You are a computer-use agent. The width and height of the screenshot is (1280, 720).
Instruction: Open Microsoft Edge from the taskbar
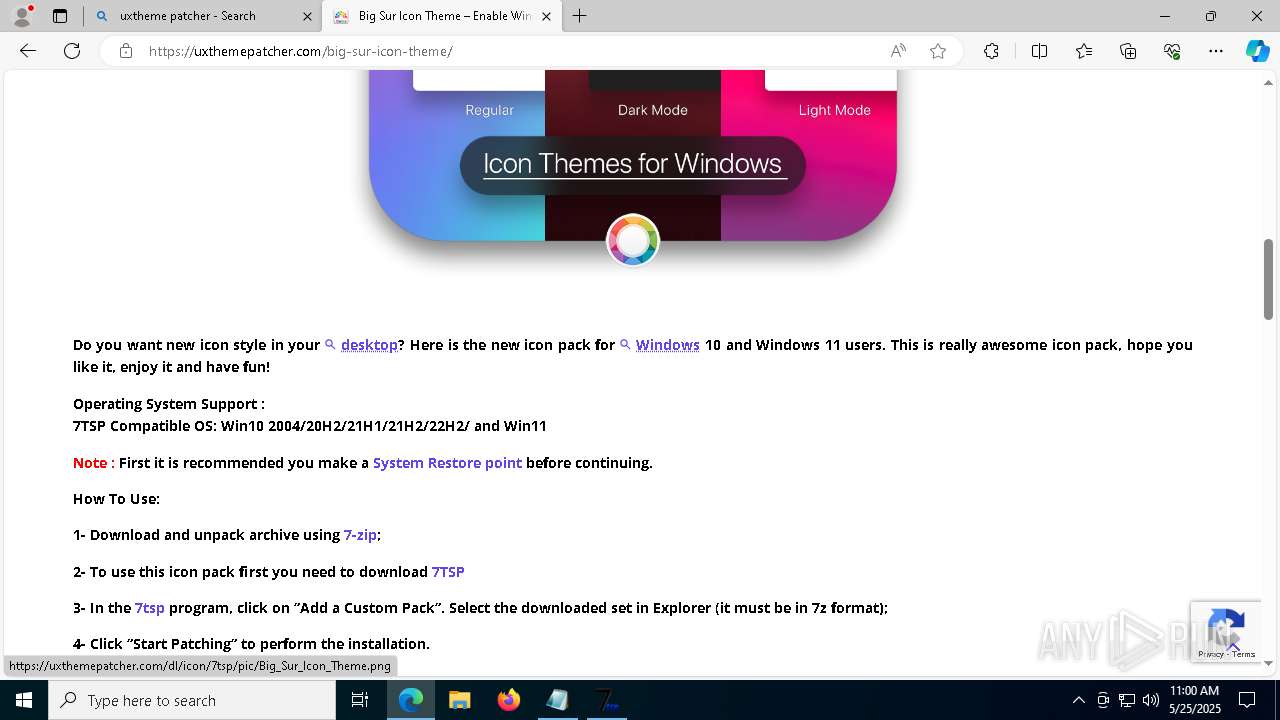[411, 700]
